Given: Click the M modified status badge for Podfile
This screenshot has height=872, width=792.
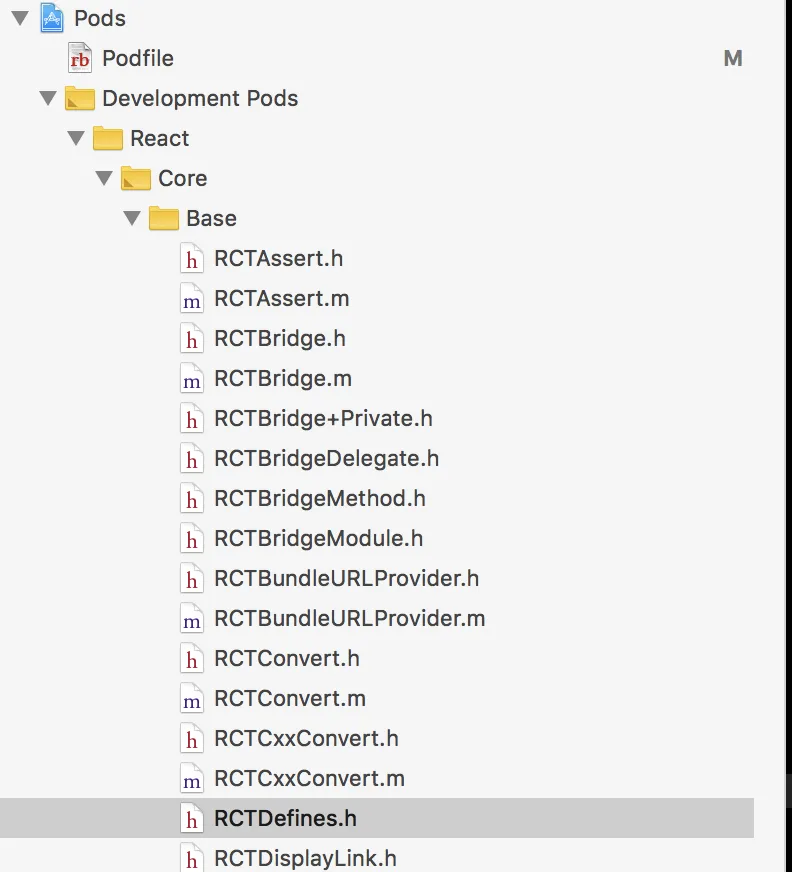Looking at the screenshot, I should 733,58.
